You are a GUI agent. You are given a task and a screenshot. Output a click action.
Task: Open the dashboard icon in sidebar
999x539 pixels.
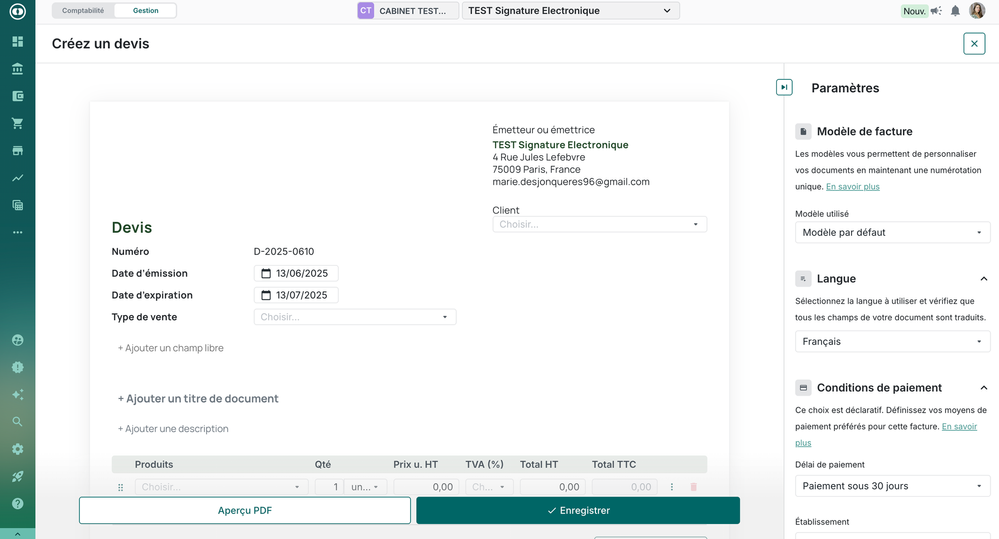tap(17, 42)
